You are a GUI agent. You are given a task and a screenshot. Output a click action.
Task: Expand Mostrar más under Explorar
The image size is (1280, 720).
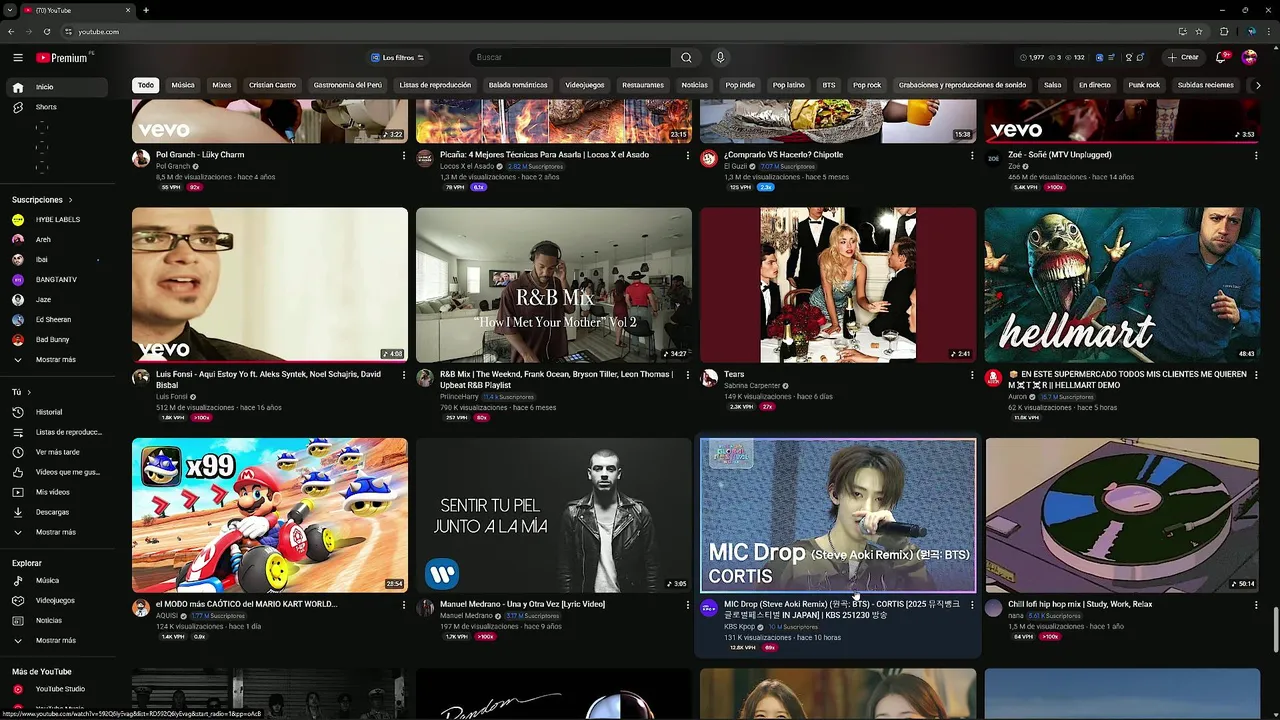(58, 640)
